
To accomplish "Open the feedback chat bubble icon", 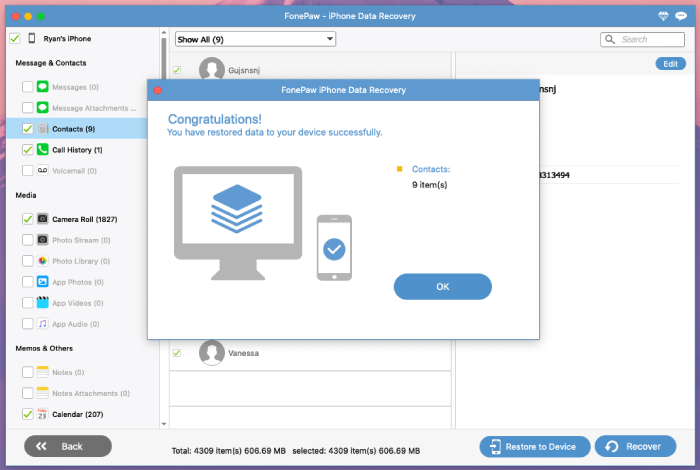I will tap(681, 16).
